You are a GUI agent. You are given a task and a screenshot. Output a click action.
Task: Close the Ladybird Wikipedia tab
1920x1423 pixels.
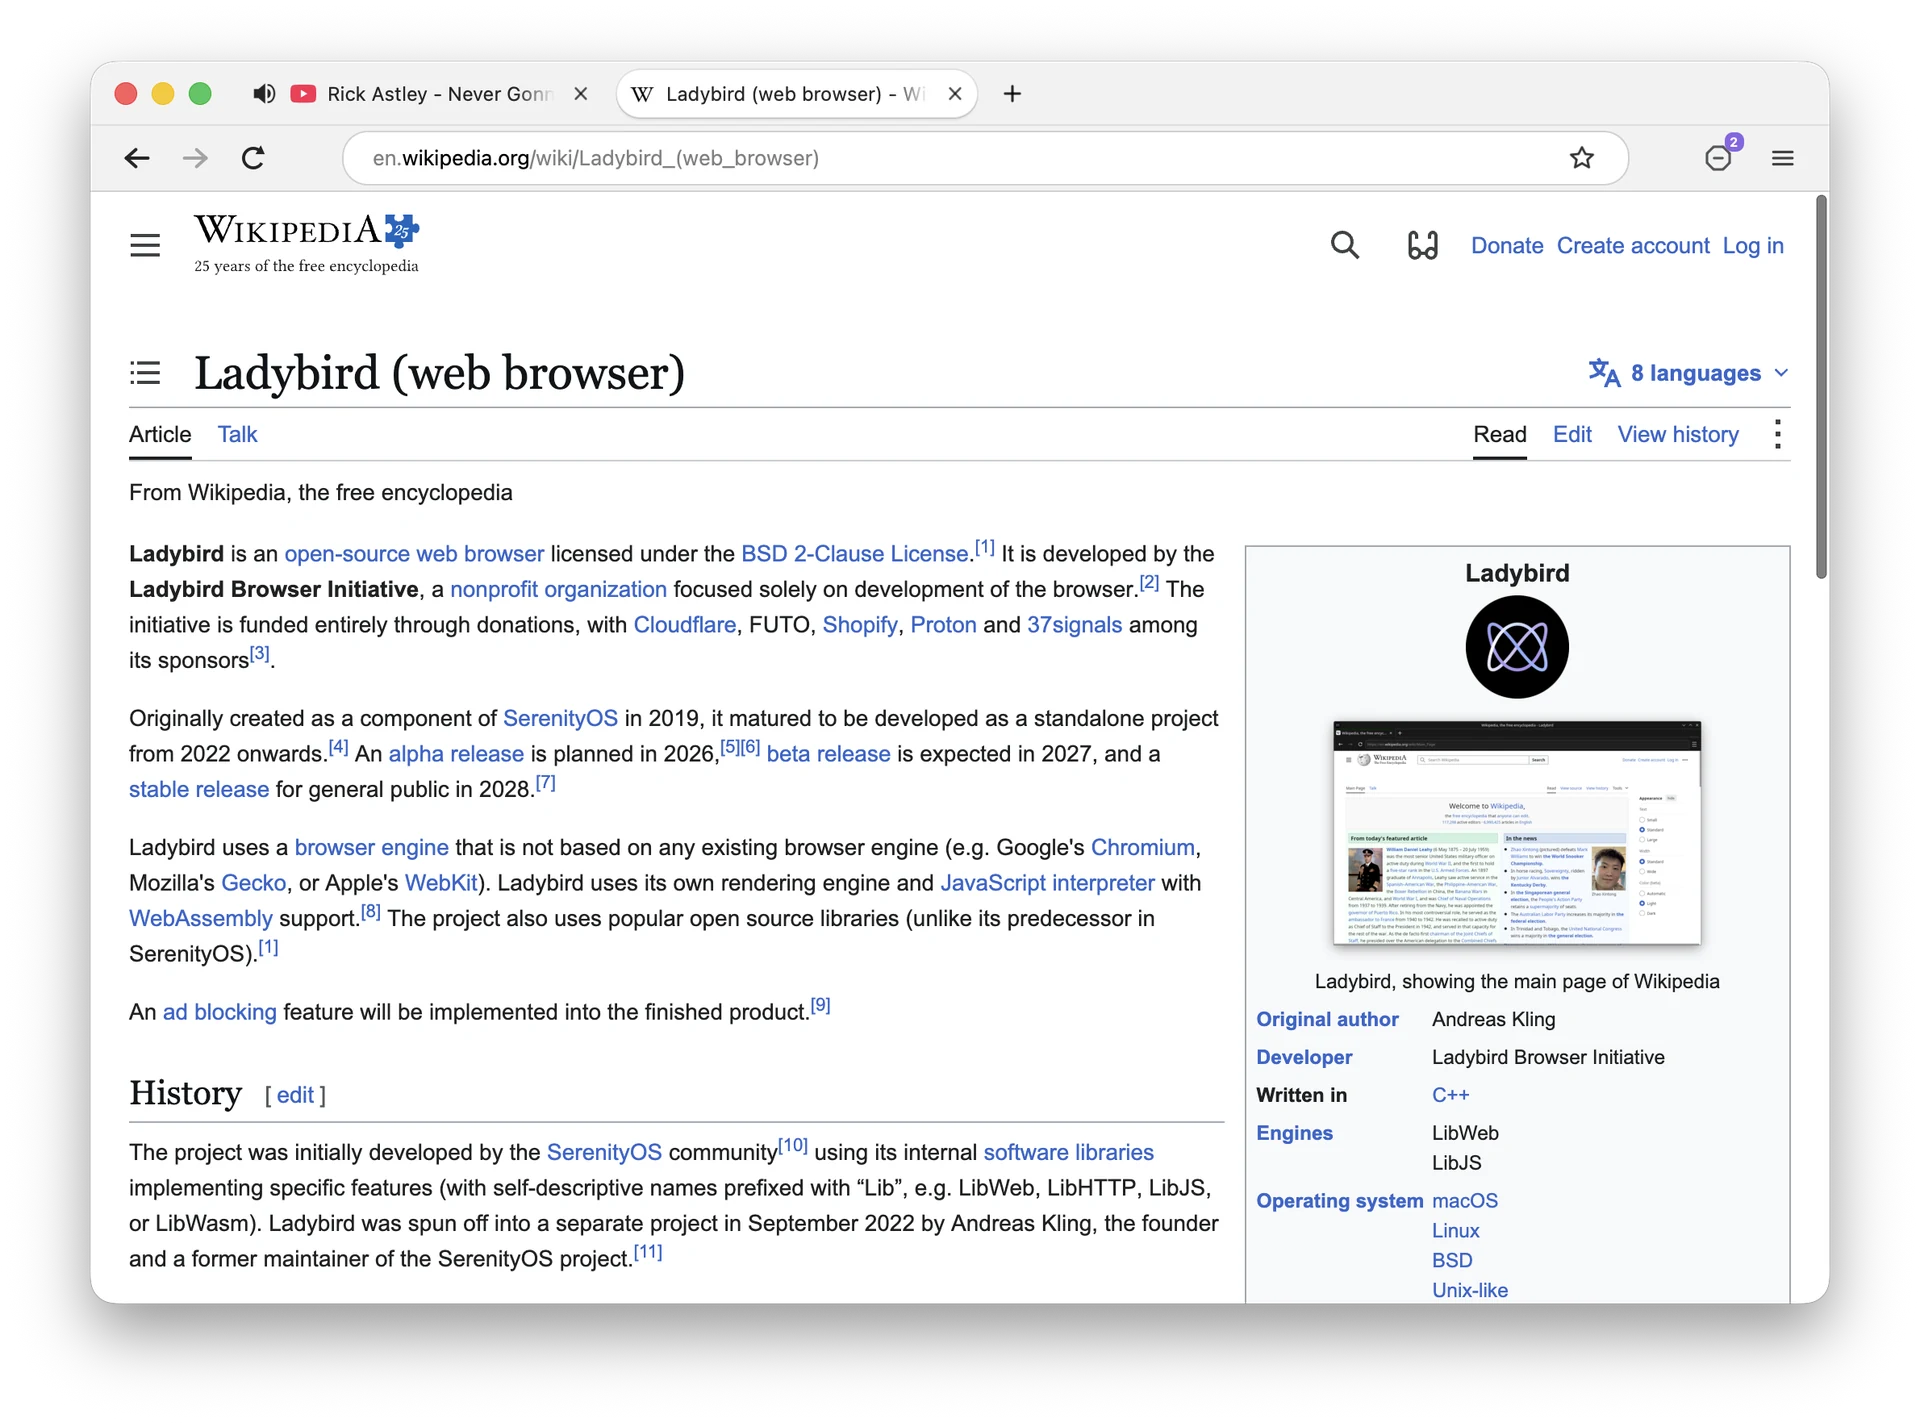pyautogui.click(x=955, y=94)
